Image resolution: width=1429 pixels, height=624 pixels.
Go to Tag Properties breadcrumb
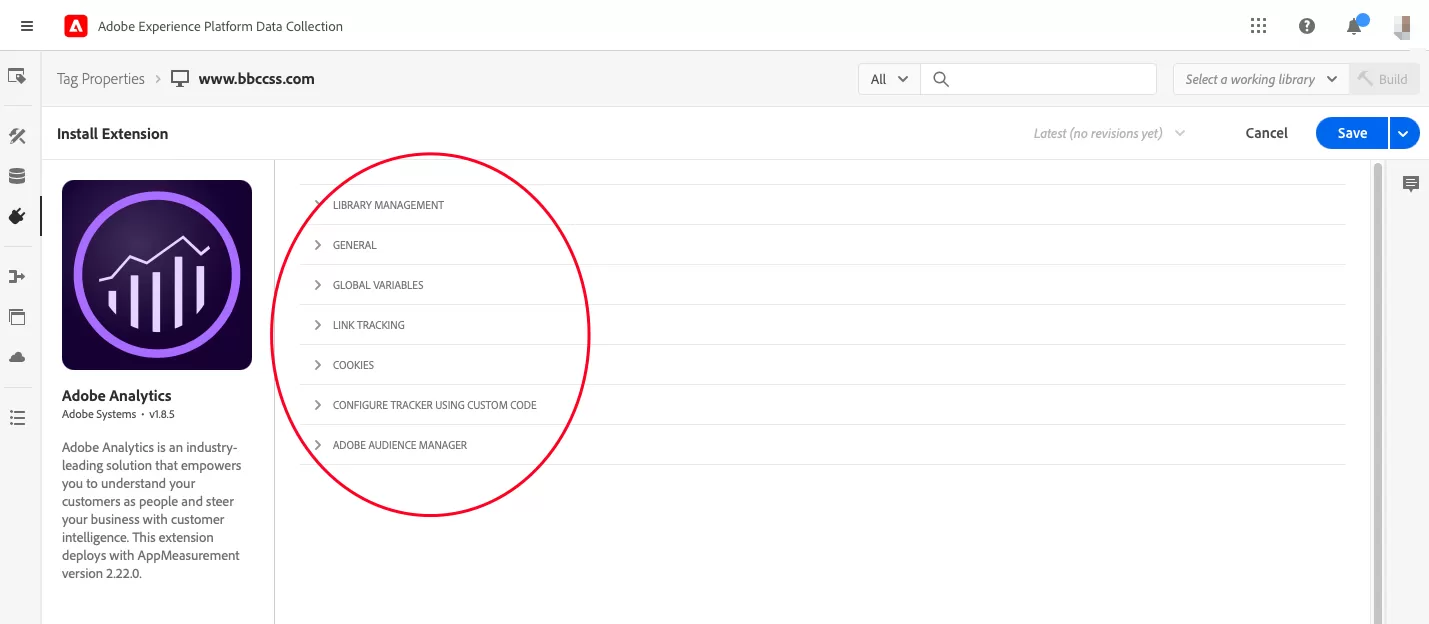tap(101, 79)
